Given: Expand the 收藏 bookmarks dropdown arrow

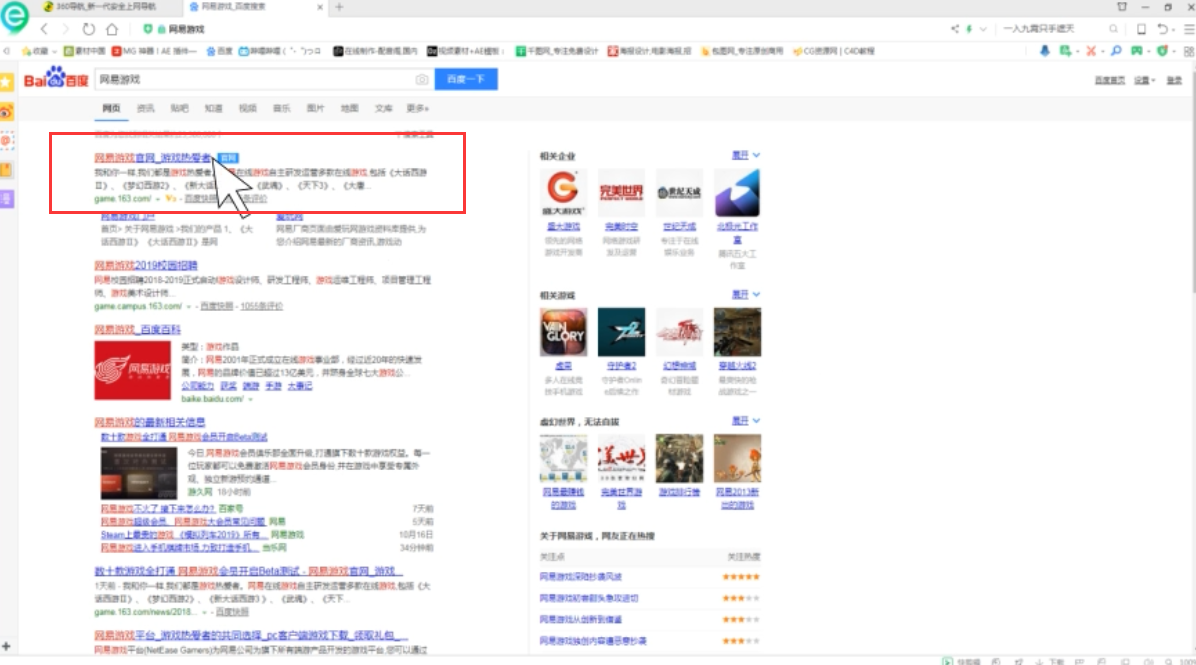Looking at the screenshot, I should pyautogui.click(x=54, y=51).
